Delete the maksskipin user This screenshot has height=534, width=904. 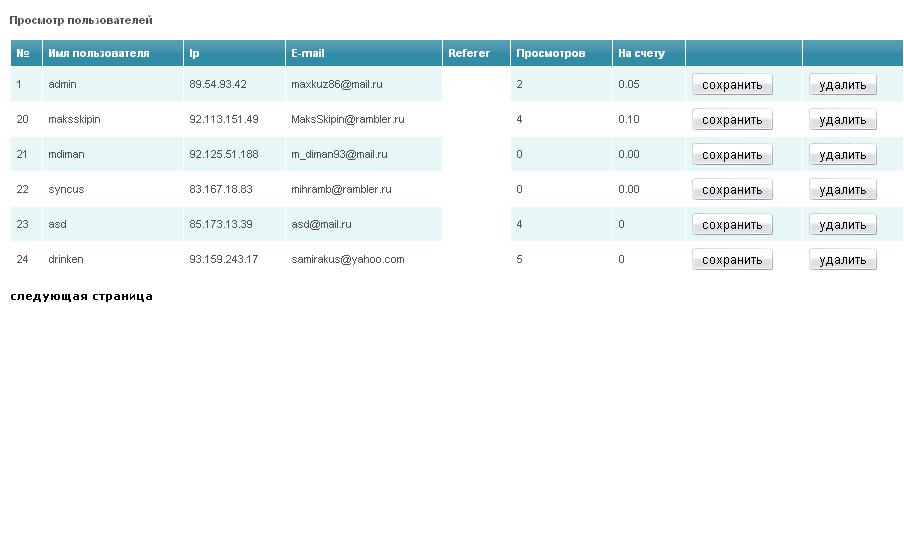pos(842,120)
